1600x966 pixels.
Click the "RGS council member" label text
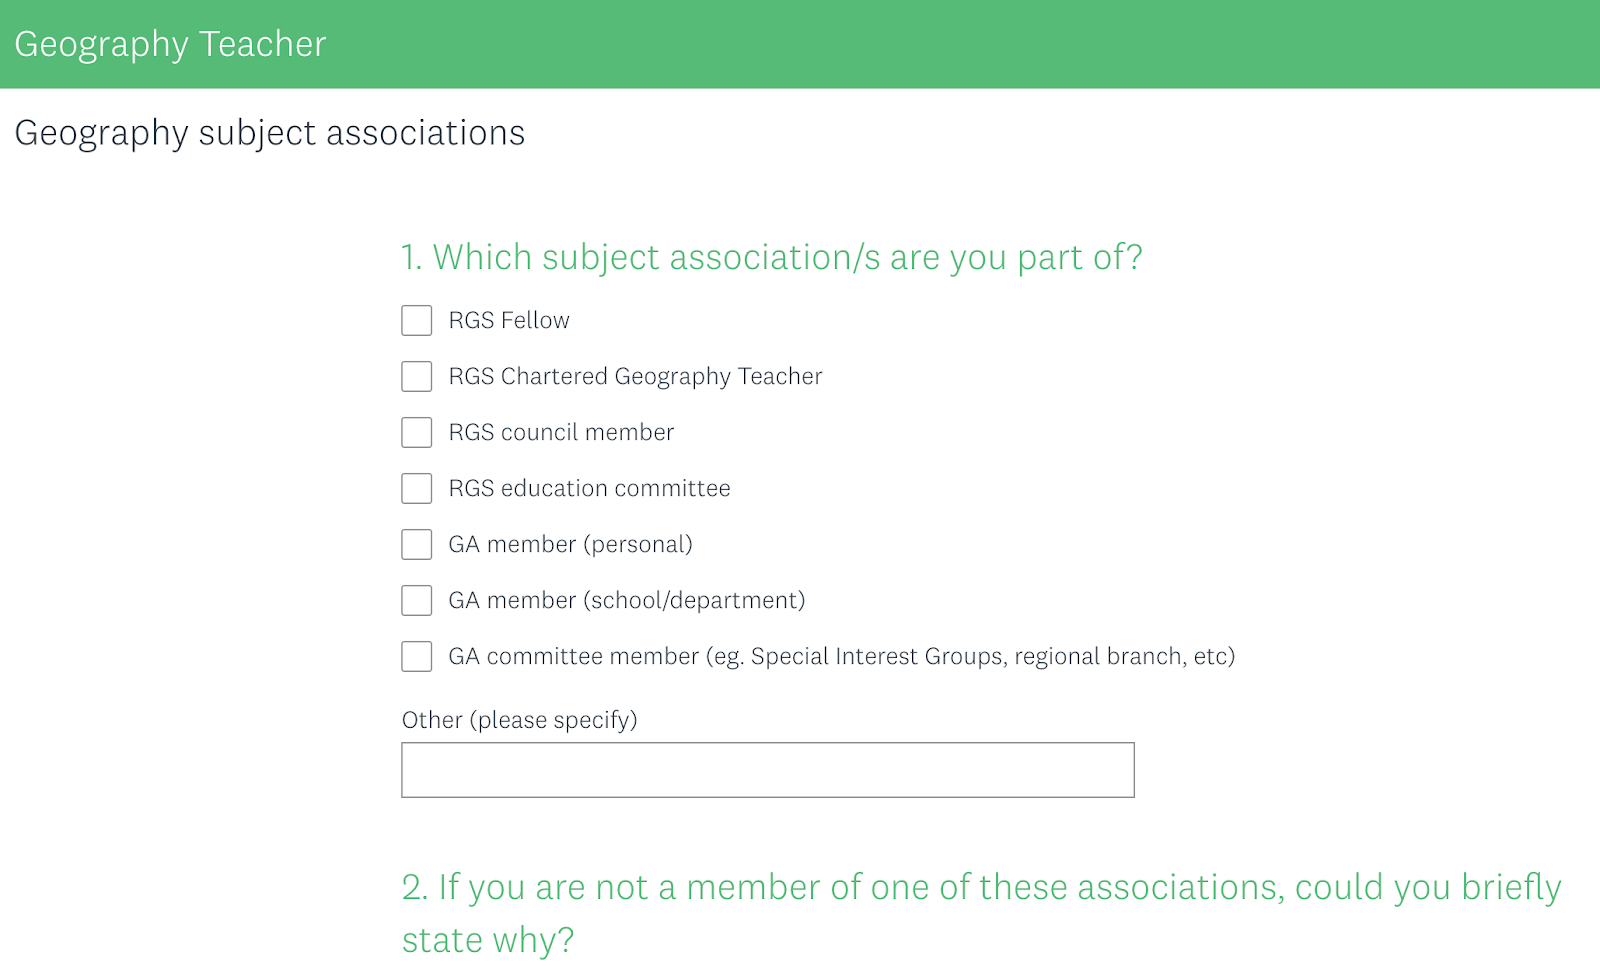[x=561, y=432]
